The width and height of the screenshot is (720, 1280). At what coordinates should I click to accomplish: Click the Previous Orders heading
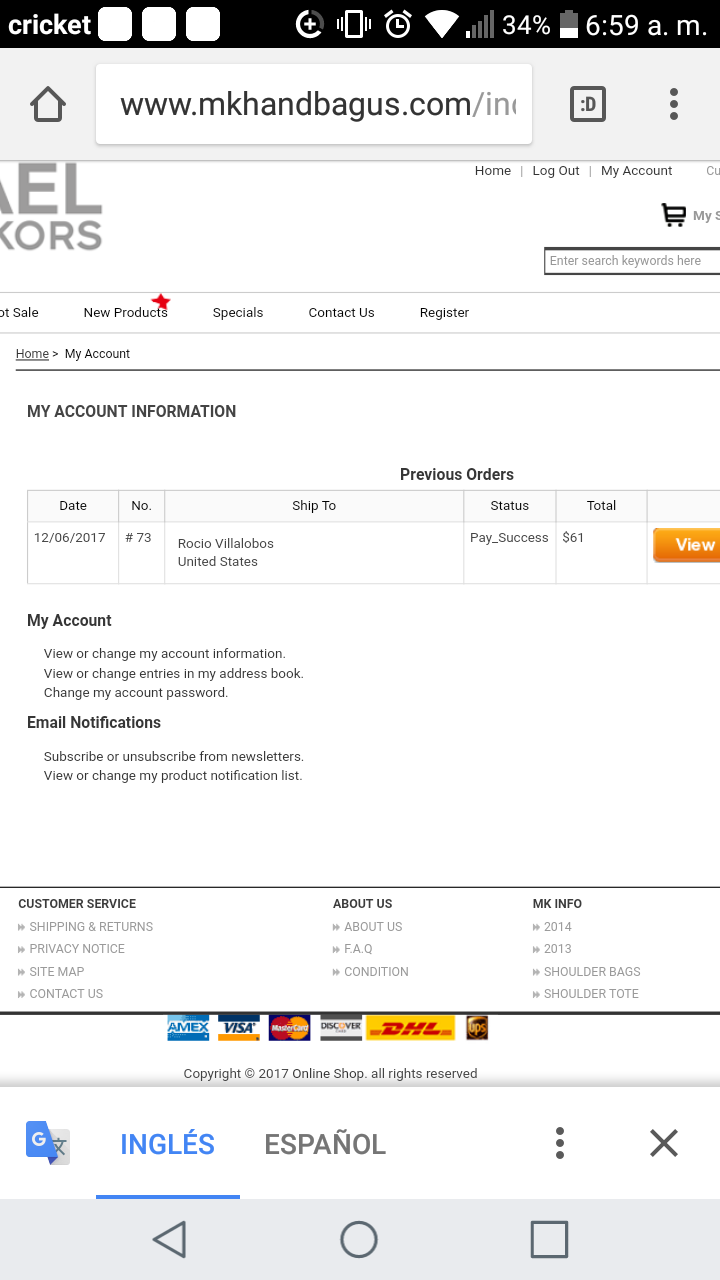457,475
